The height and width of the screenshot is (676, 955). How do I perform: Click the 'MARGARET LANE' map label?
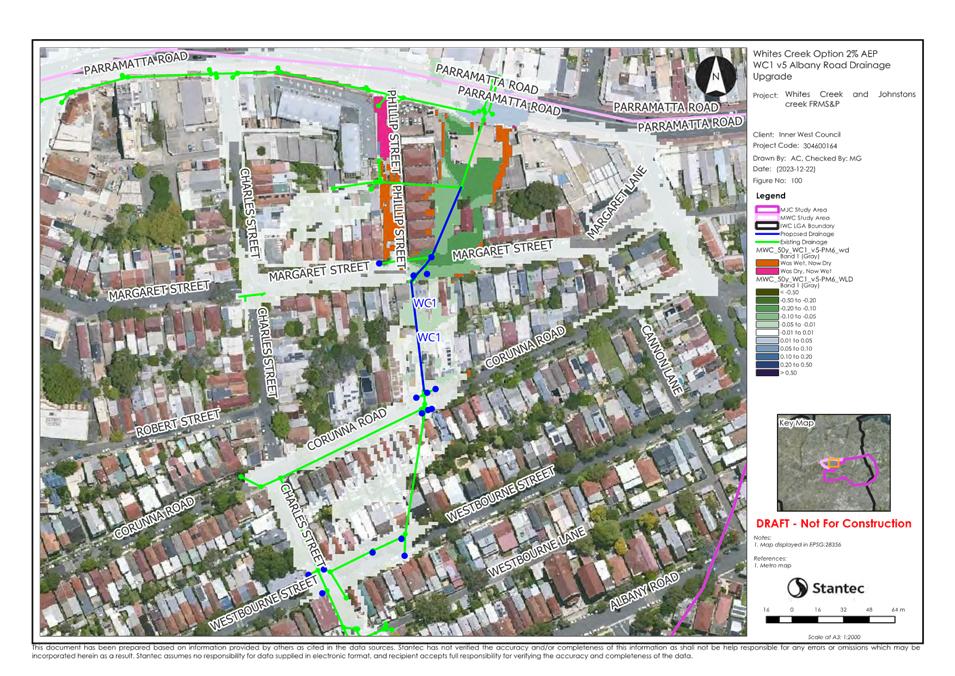point(616,202)
